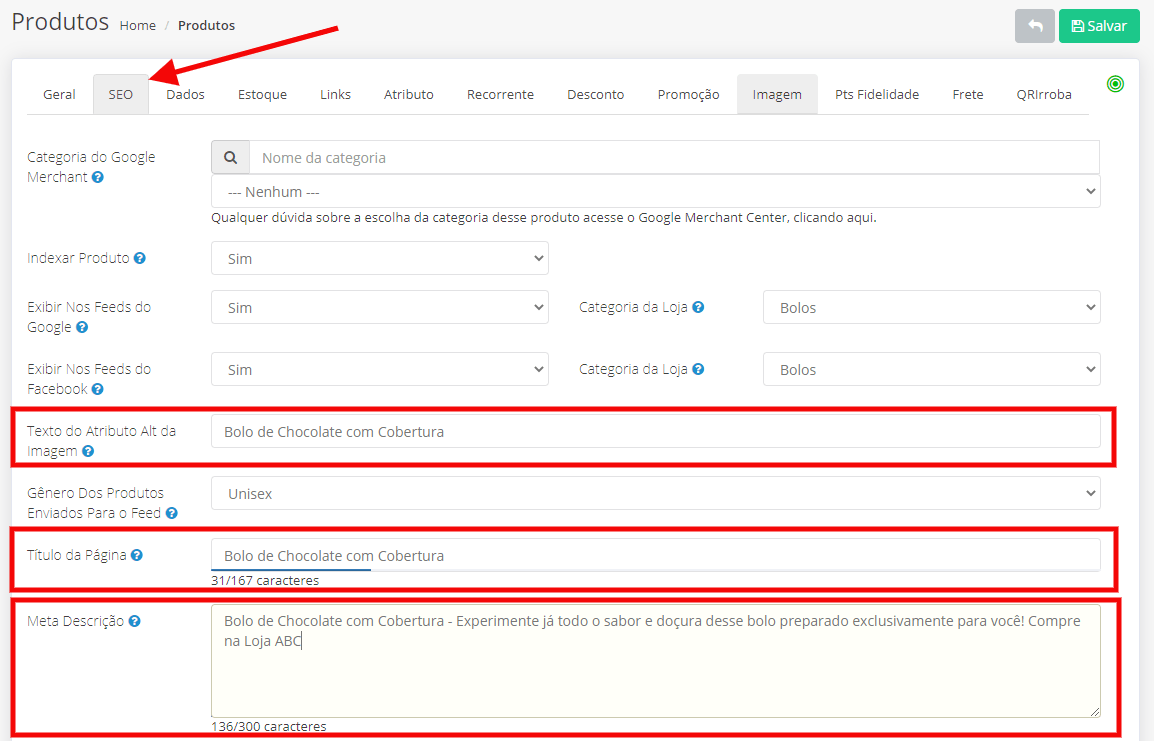Click the back arrow button near Salvar

1034,26
